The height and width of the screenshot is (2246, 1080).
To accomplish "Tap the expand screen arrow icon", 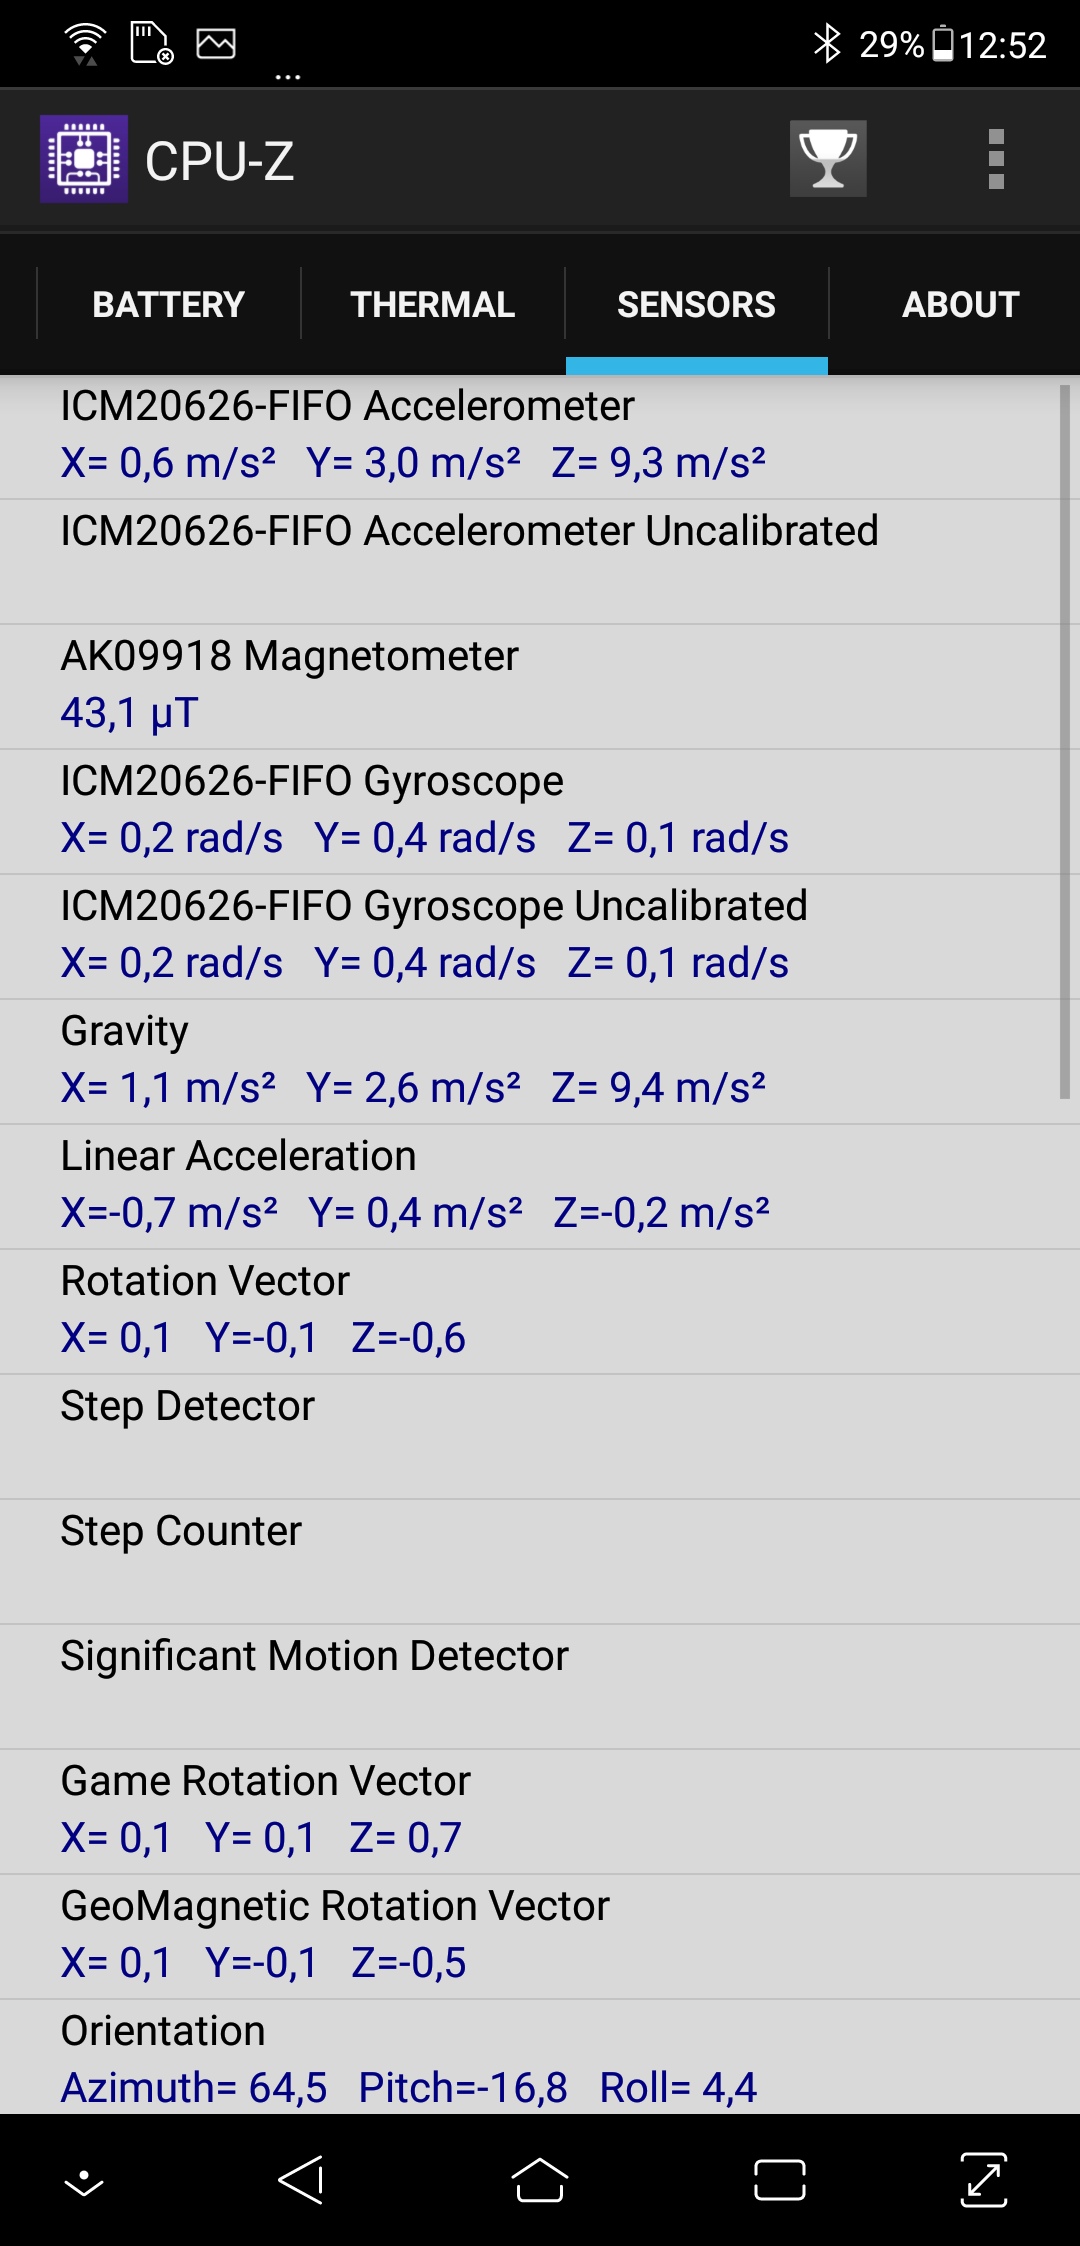I will point(984,2180).
